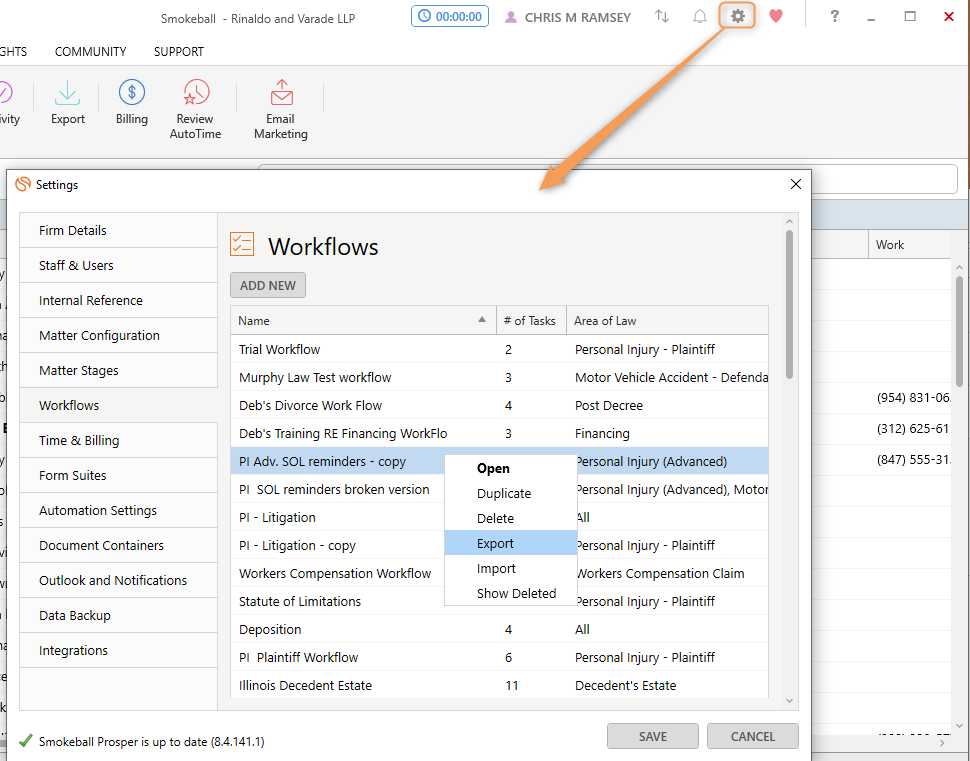Save the settings changes
The width and height of the screenshot is (970, 761).
point(652,736)
